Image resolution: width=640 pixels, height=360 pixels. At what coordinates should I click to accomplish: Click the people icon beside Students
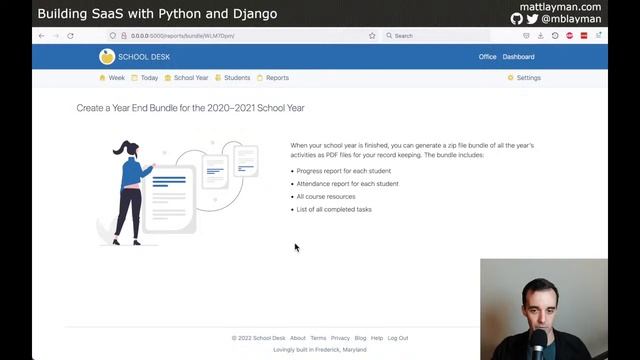[218, 78]
